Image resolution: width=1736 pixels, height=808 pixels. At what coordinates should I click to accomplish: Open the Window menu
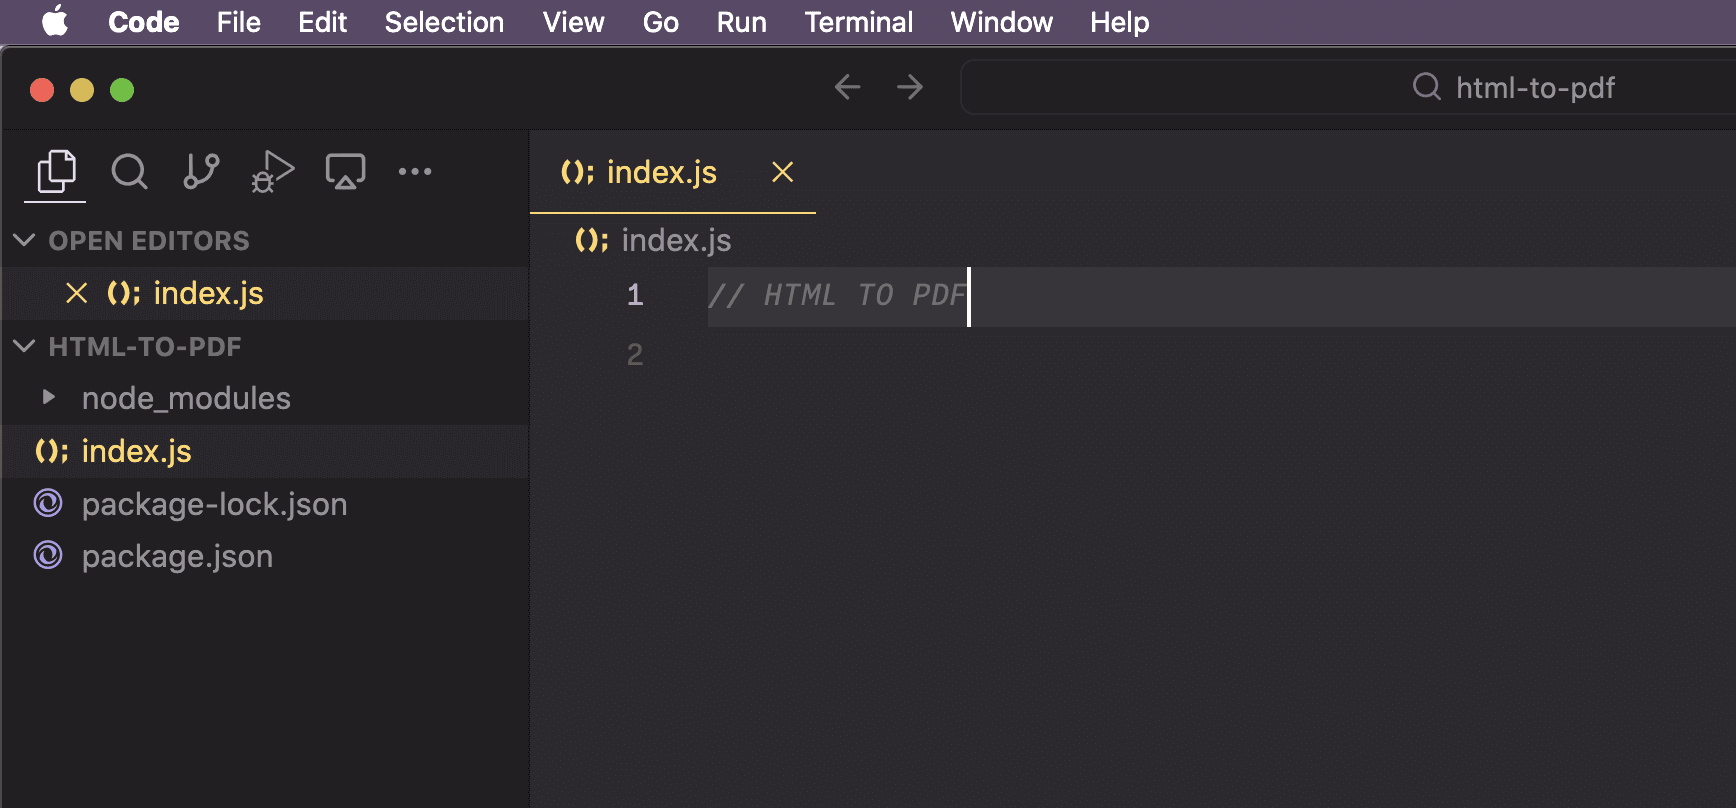coord(1002,22)
